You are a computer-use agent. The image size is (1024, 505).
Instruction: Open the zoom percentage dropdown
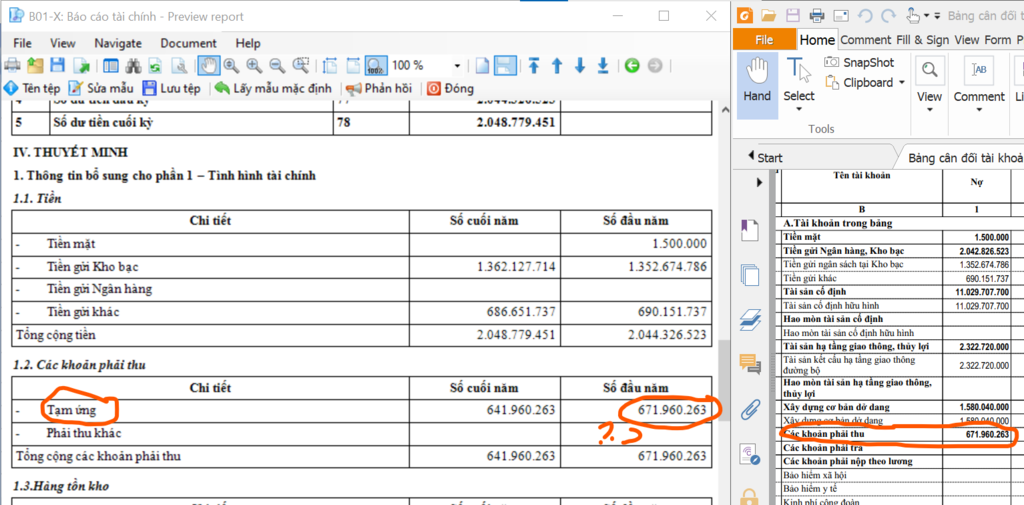click(457, 66)
